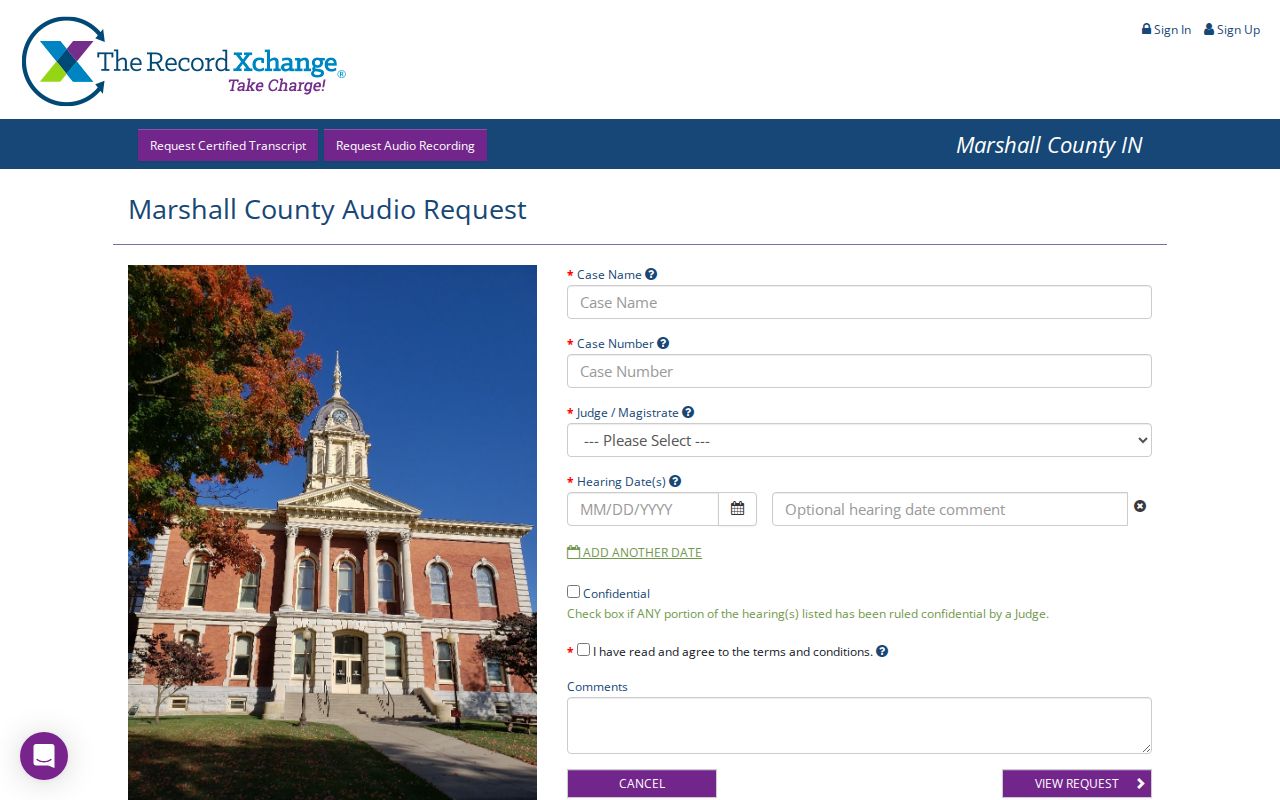Click the Marshall County IN heading text

(1049, 145)
